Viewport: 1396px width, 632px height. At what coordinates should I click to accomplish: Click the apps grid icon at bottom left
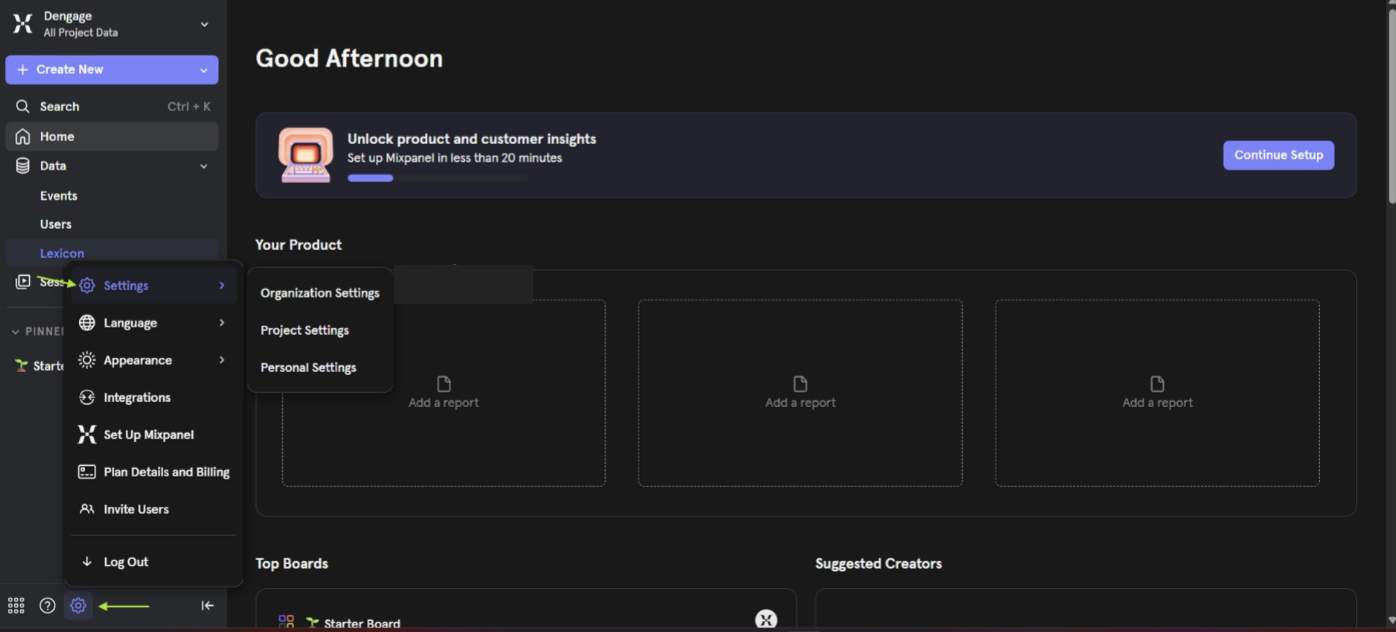pos(16,605)
